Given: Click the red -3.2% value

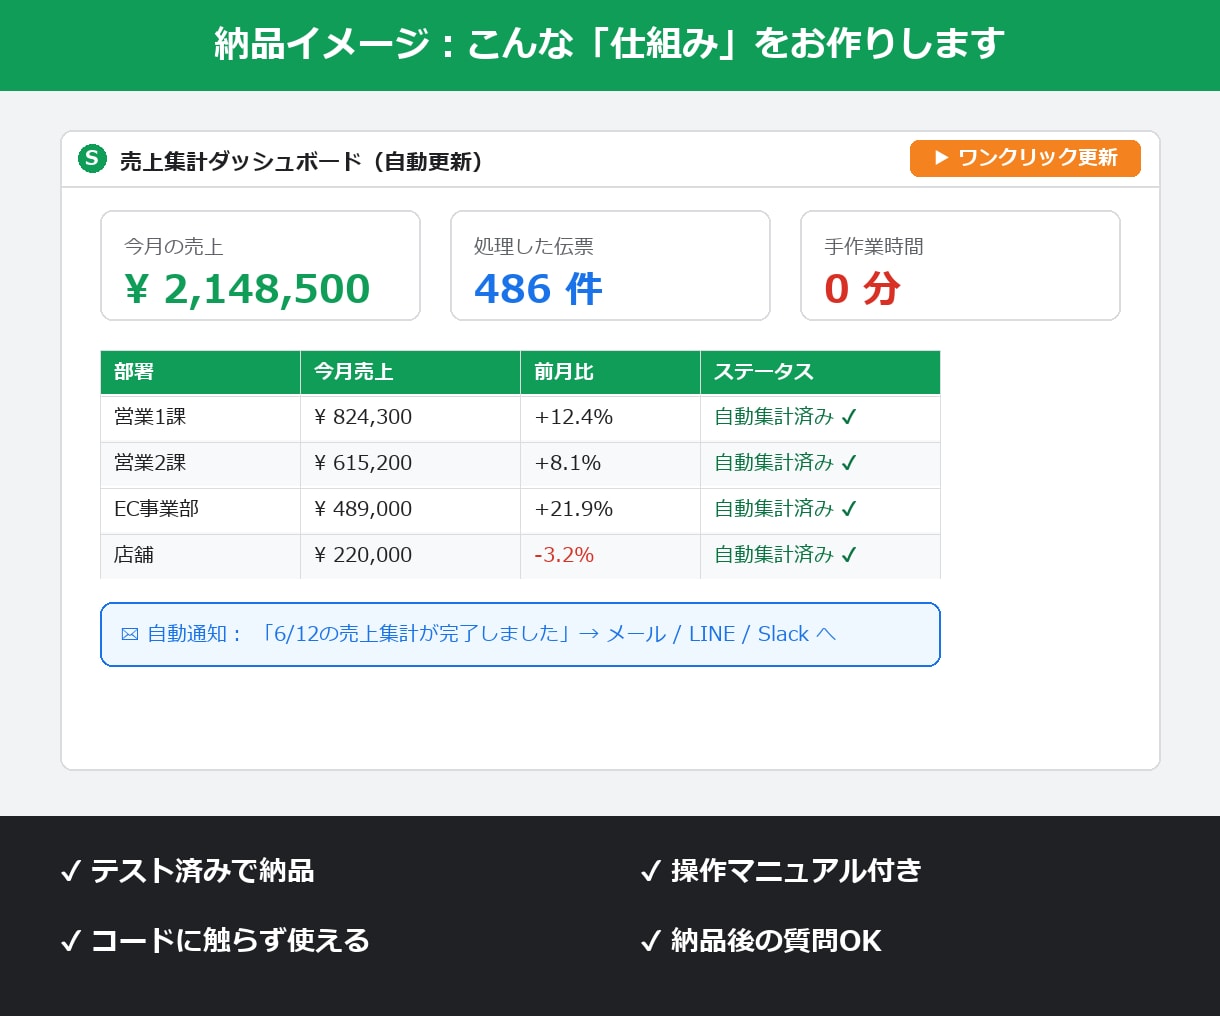Looking at the screenshot, I should point(564,555).
